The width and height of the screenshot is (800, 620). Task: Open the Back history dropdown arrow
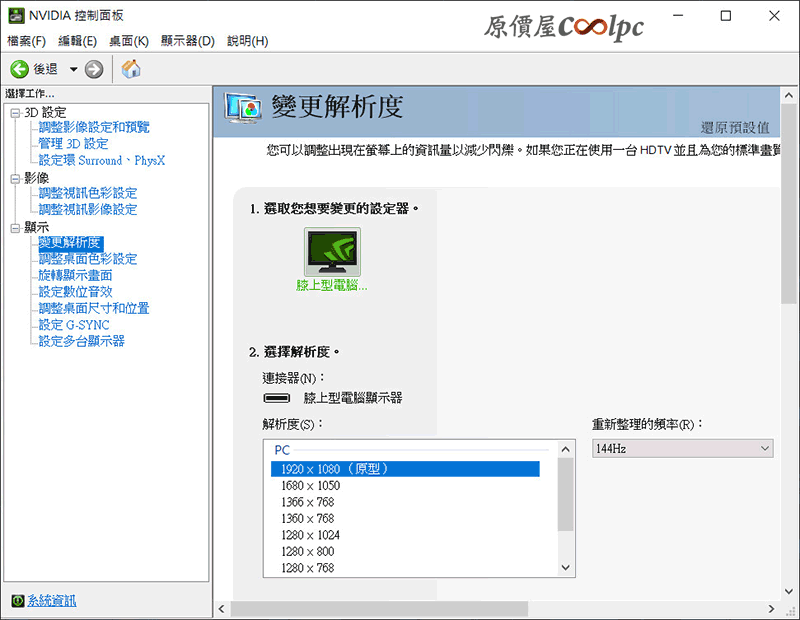tap(73, 69)
